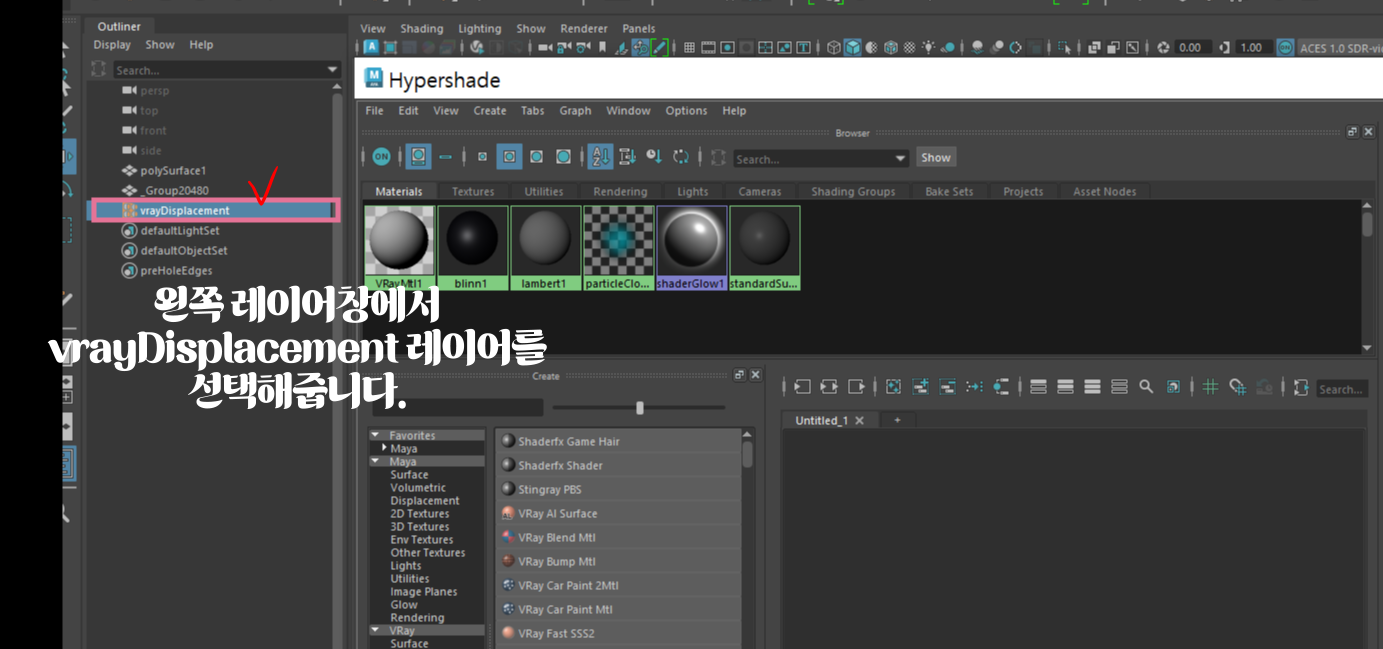
Task: Select the blinn1 material swatch
Action: click(x=473, y=248)
